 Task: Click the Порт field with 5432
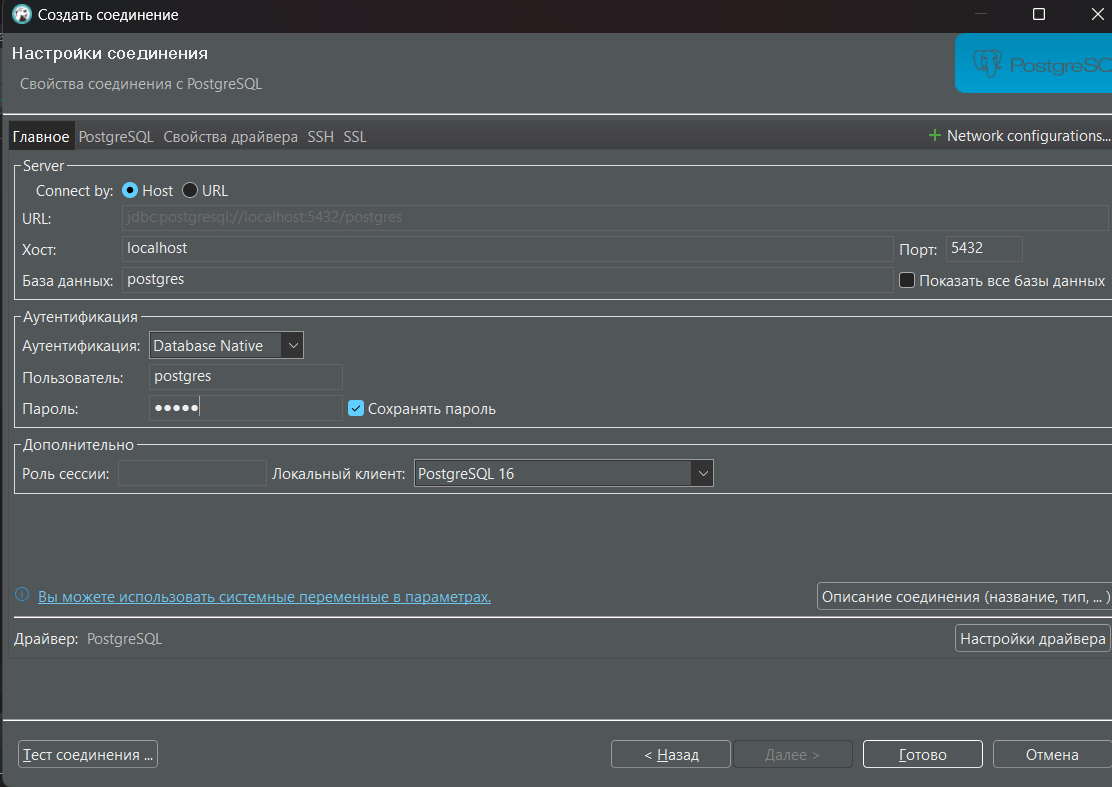point(984,248)
